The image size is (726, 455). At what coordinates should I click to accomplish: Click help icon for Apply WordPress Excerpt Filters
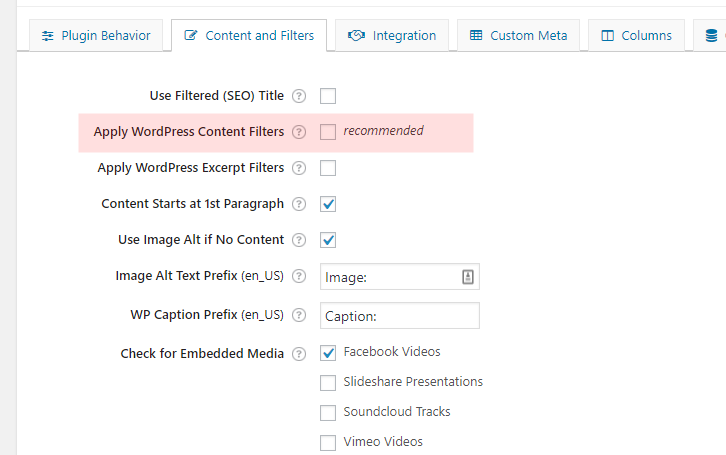tap(298, 168)
